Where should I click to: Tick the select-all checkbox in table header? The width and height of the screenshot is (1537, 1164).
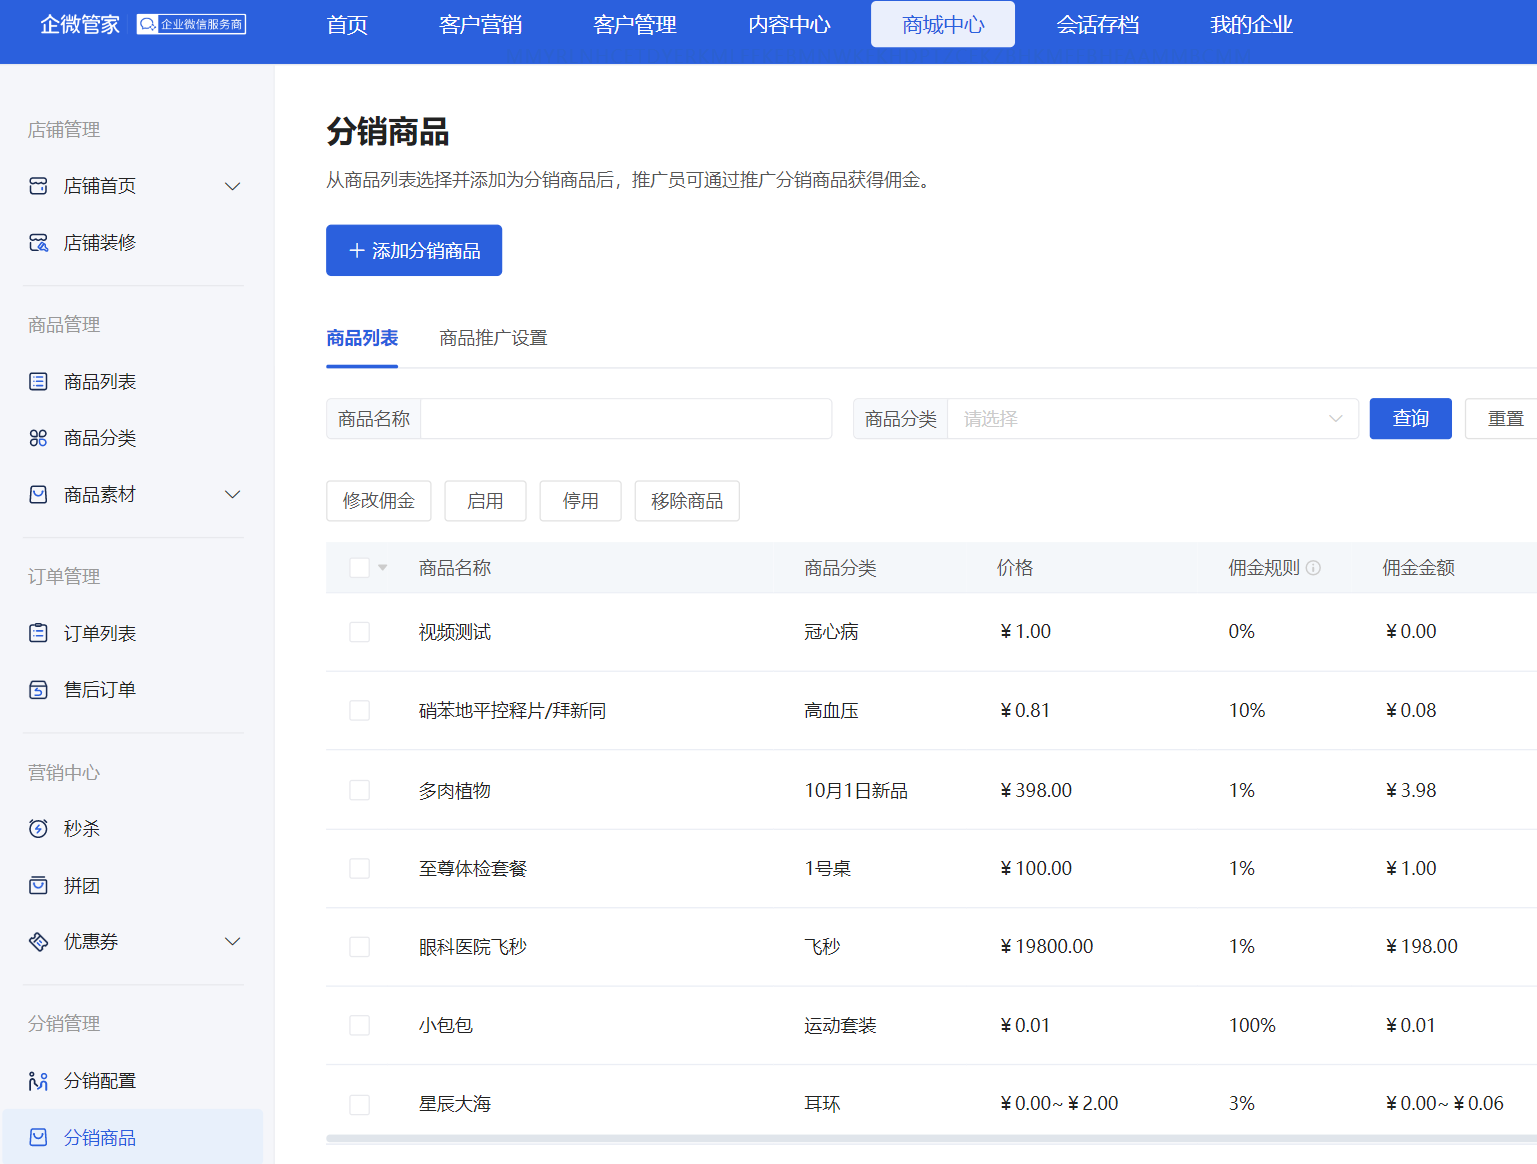(x=360, y=568)
